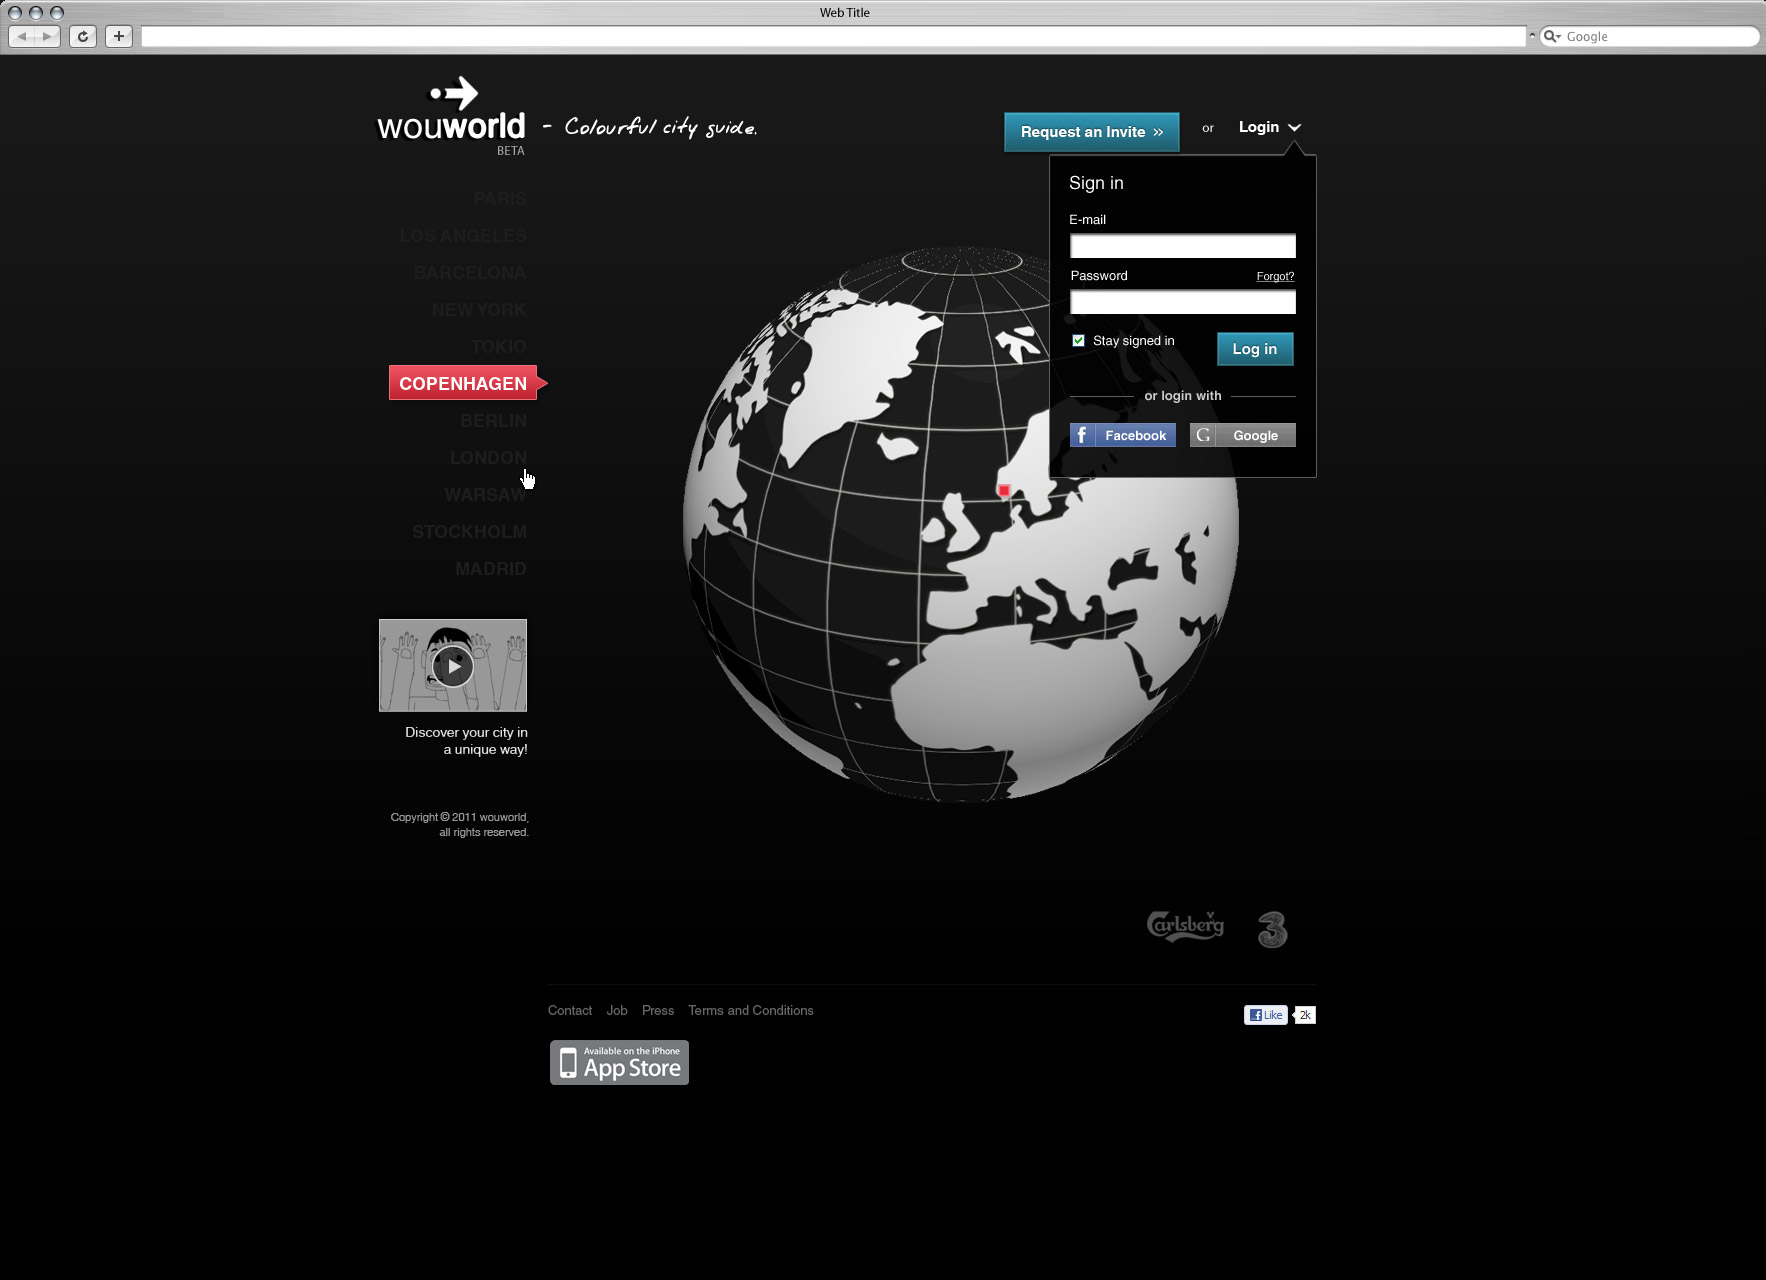Click the Carlsberg sponsor logo

pyautogui.click(x=1185, y=926)
